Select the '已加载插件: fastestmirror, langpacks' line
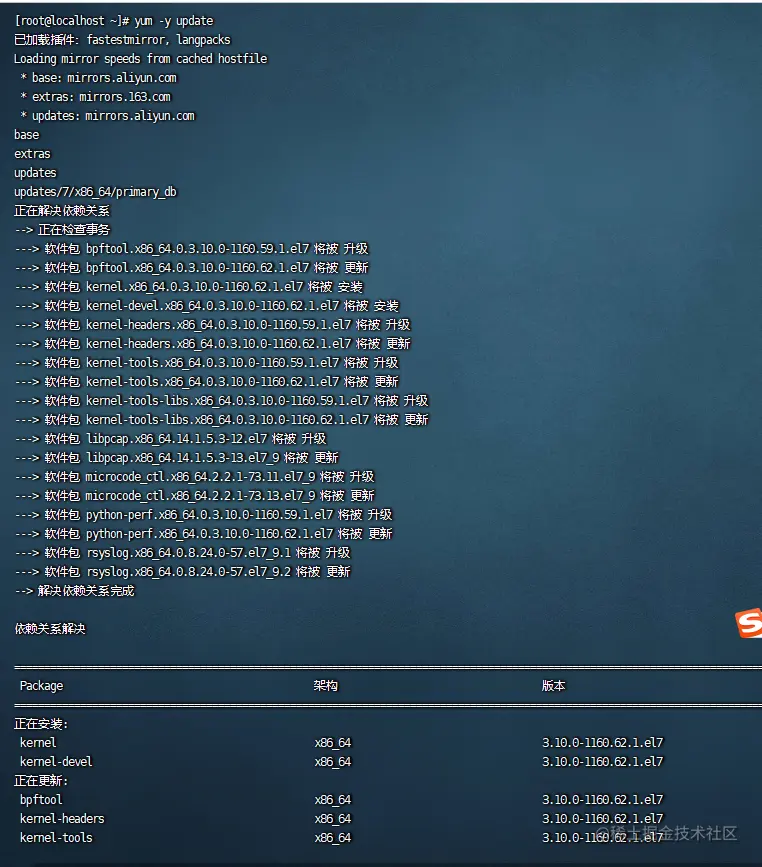Viewport: 762px width, 867px height. [122, 40]
